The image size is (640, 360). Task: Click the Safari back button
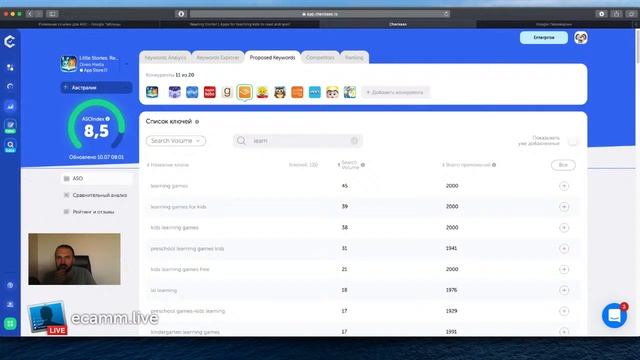click(30, 14)
